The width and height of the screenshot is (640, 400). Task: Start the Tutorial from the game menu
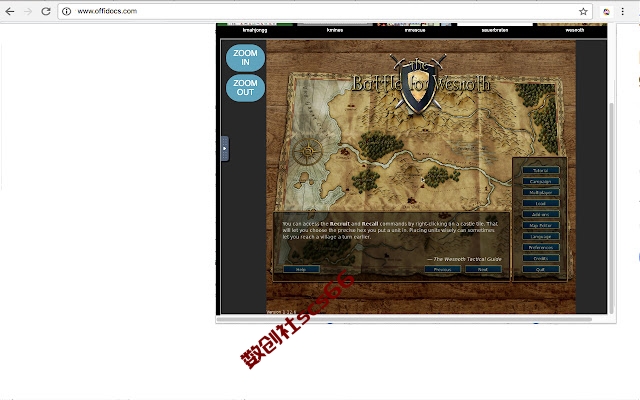point(541,170)
